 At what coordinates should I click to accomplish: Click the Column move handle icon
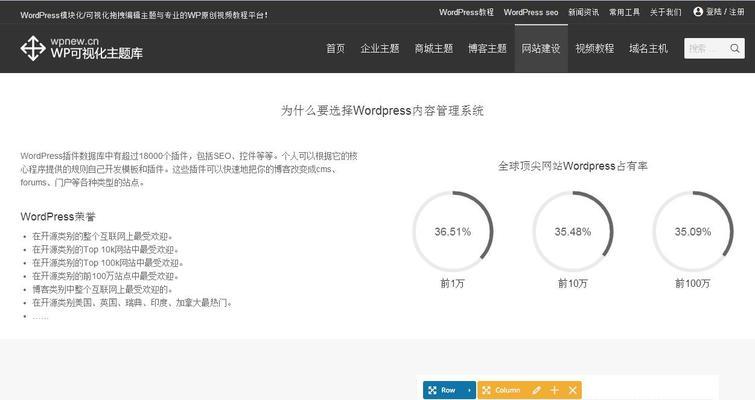[x=486, y=390]
